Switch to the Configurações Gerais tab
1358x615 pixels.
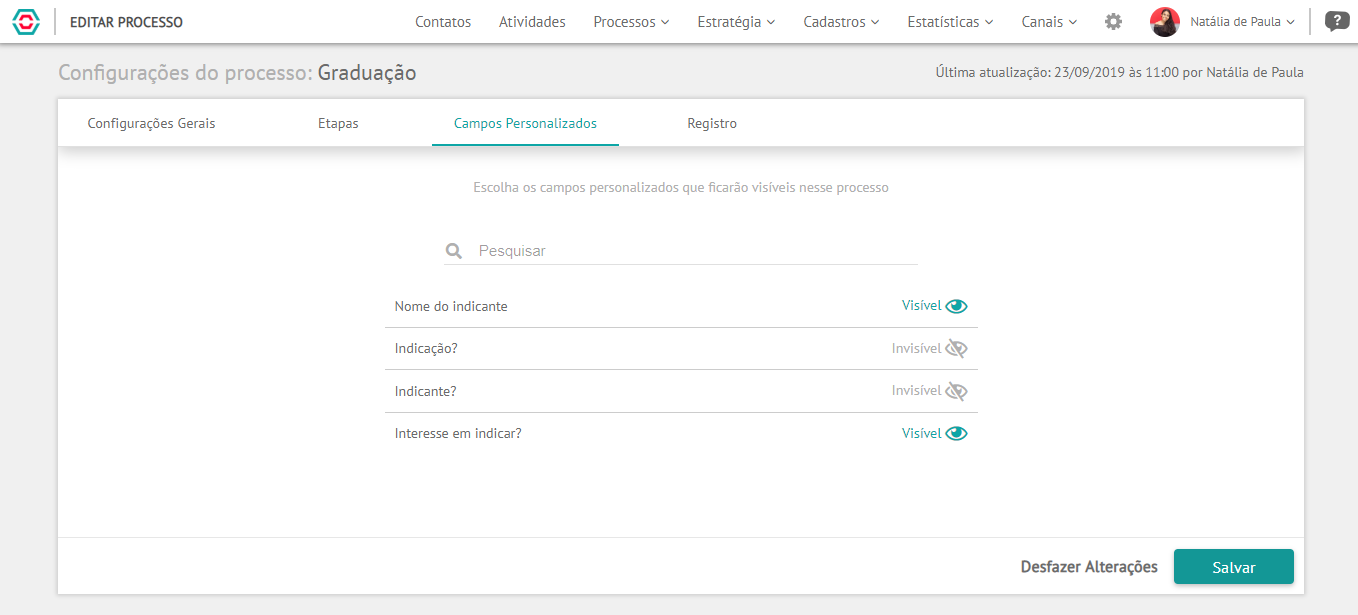tap(151, 123)
